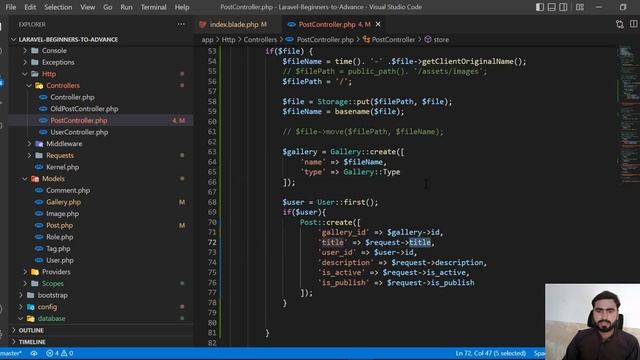Open the File menu
640x360 pixels.
(11, 7)
